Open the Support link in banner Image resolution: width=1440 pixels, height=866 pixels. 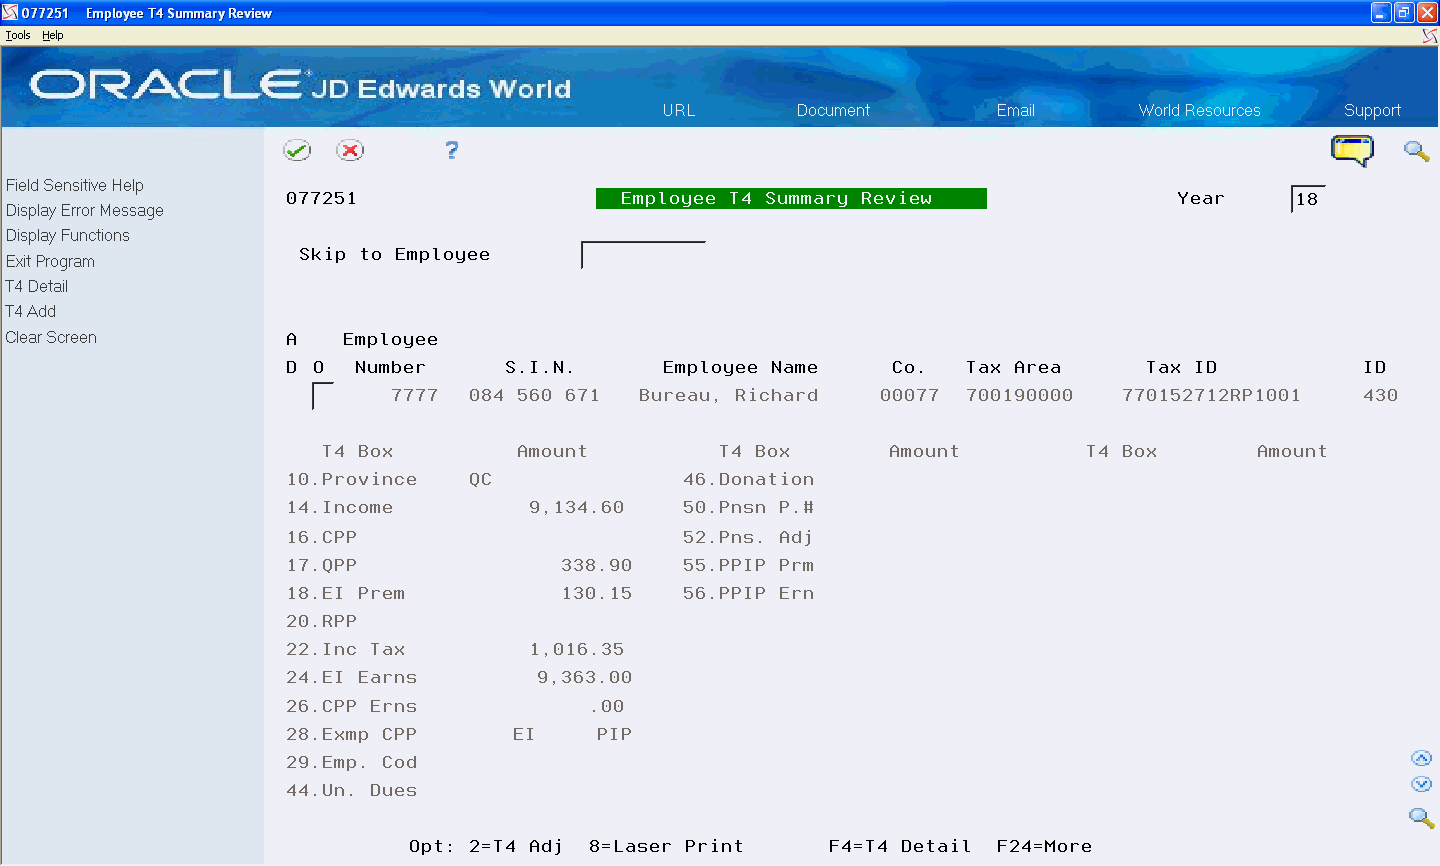(x=1372, y=110)
